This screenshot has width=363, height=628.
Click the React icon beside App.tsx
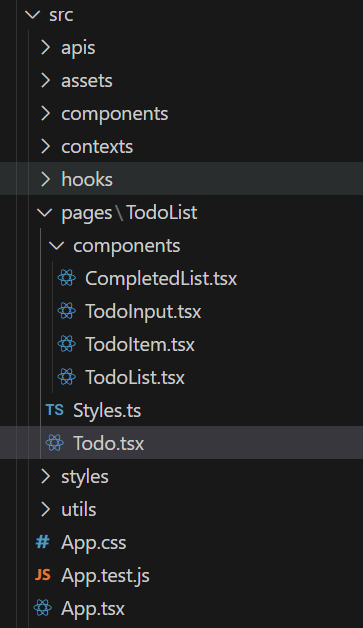[42, 608]
